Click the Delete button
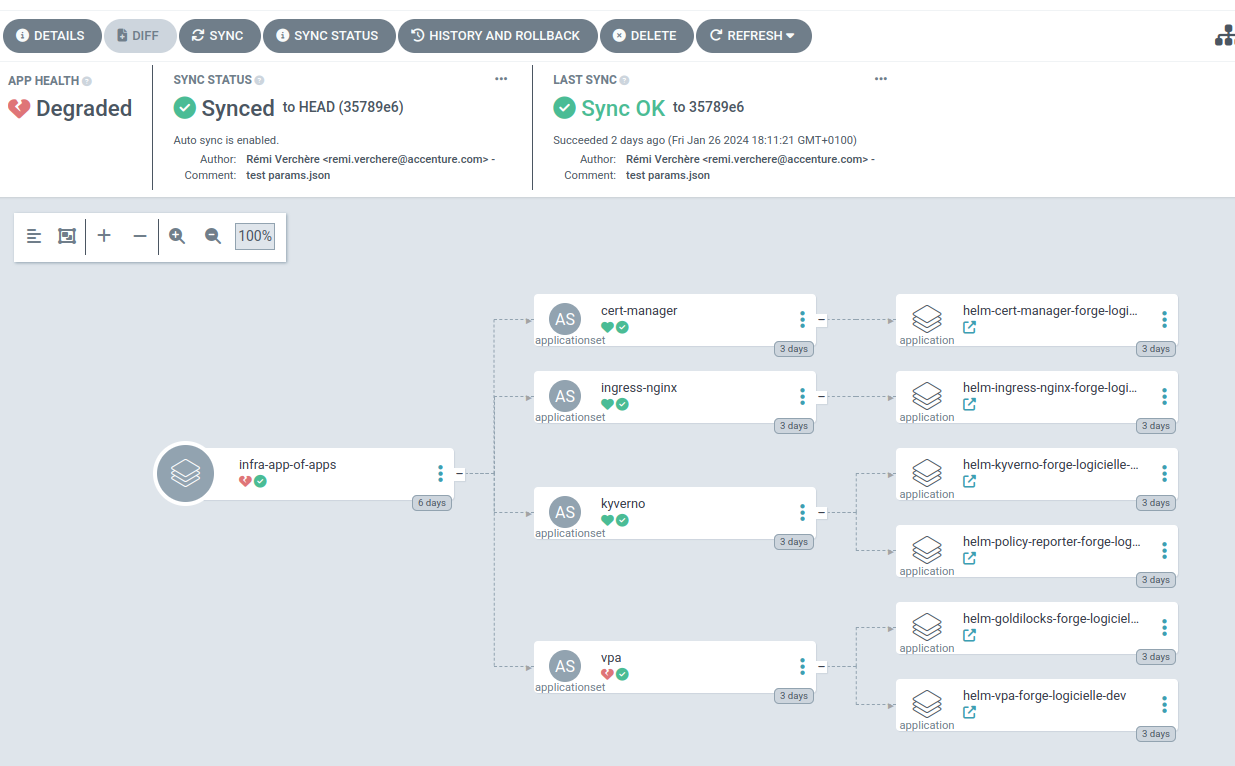 click(645, 36)
